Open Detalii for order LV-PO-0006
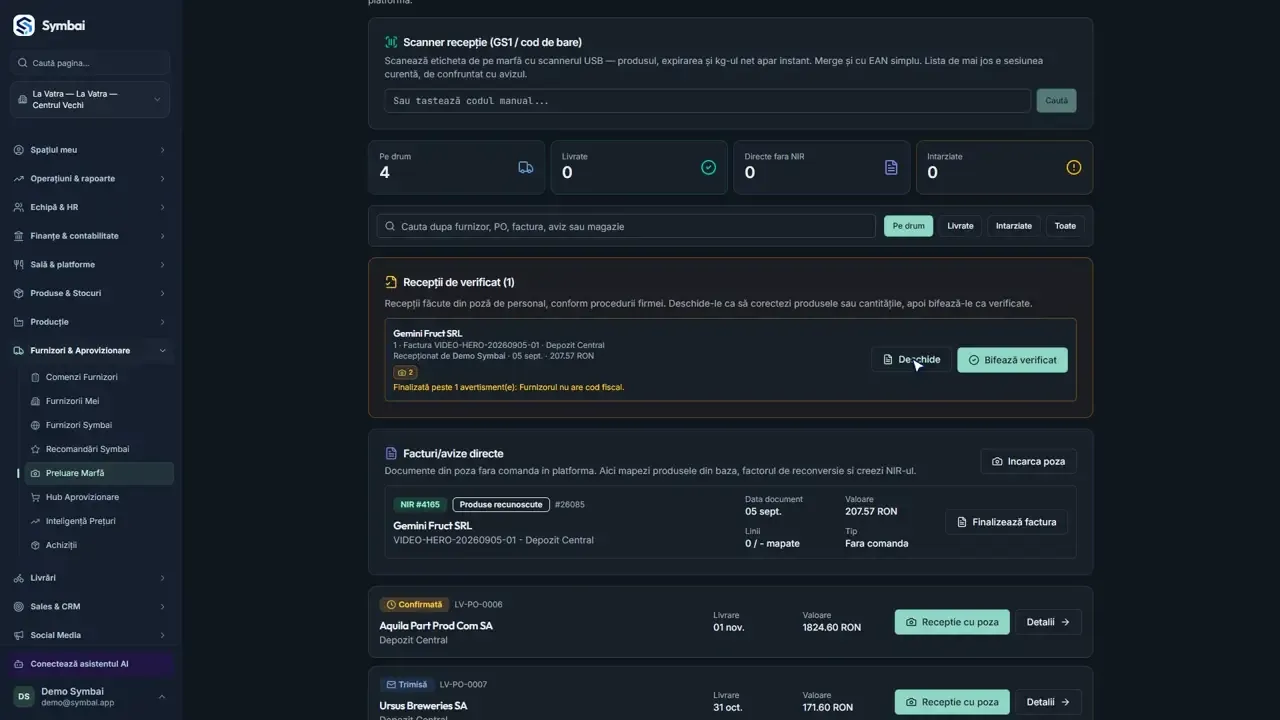The height and width of the screenshot is (720, 1280). [1048, 622]
